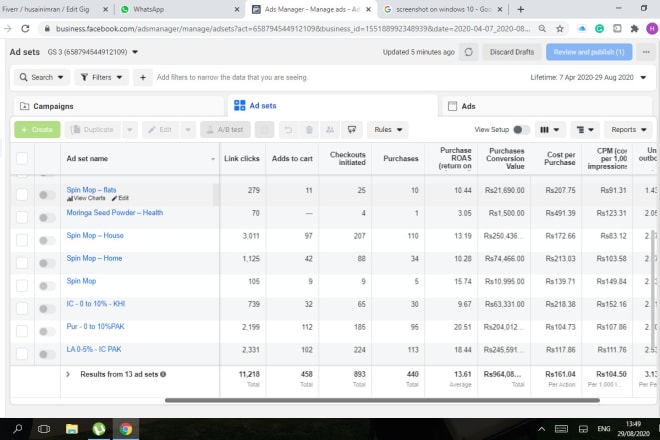Open the Rules dropdown
The height and width of the screenshot is (440, 660).
point(388,130)
